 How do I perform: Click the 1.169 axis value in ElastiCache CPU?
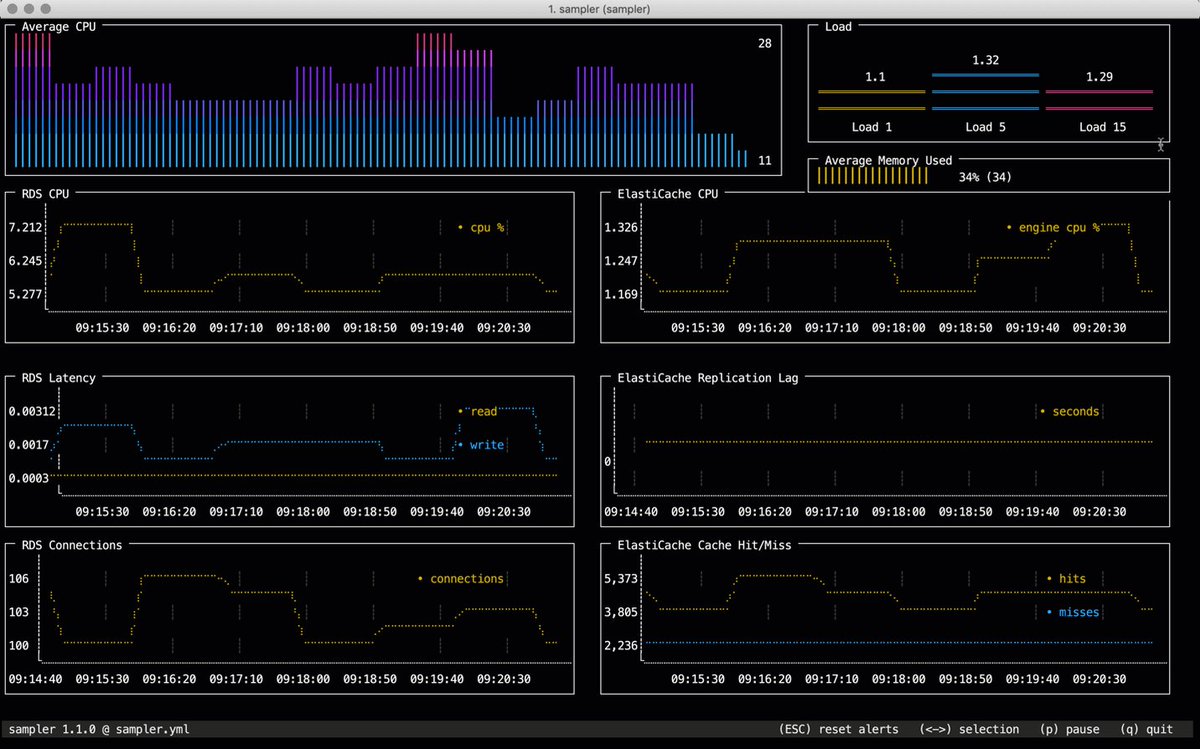(x=621, y=294)
